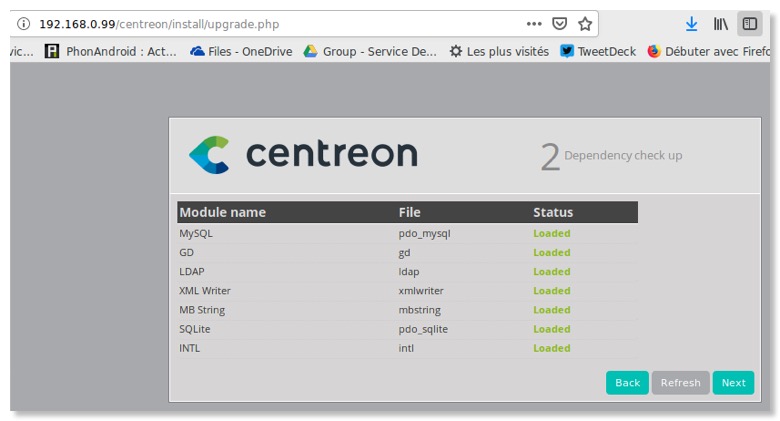The height and width of the screenshot is (421, 780).
Task: Open the Group - Service De... bookmark
Action: coord(370,51)
